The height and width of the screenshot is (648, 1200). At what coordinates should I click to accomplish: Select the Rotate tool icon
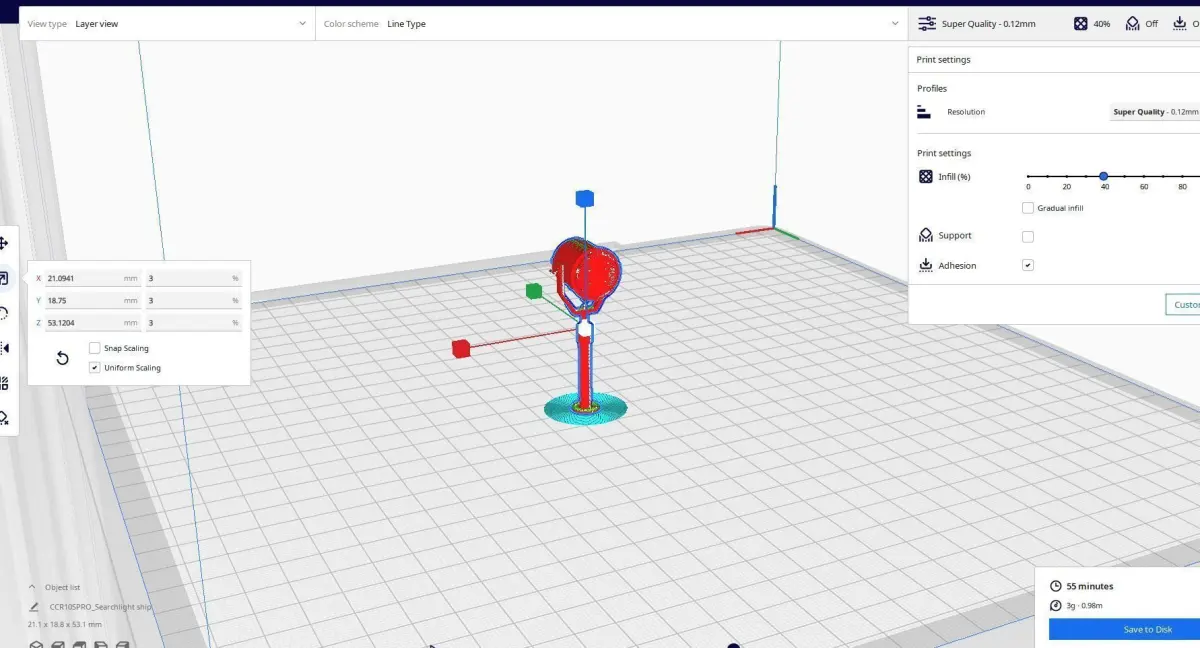click(4, 313)
